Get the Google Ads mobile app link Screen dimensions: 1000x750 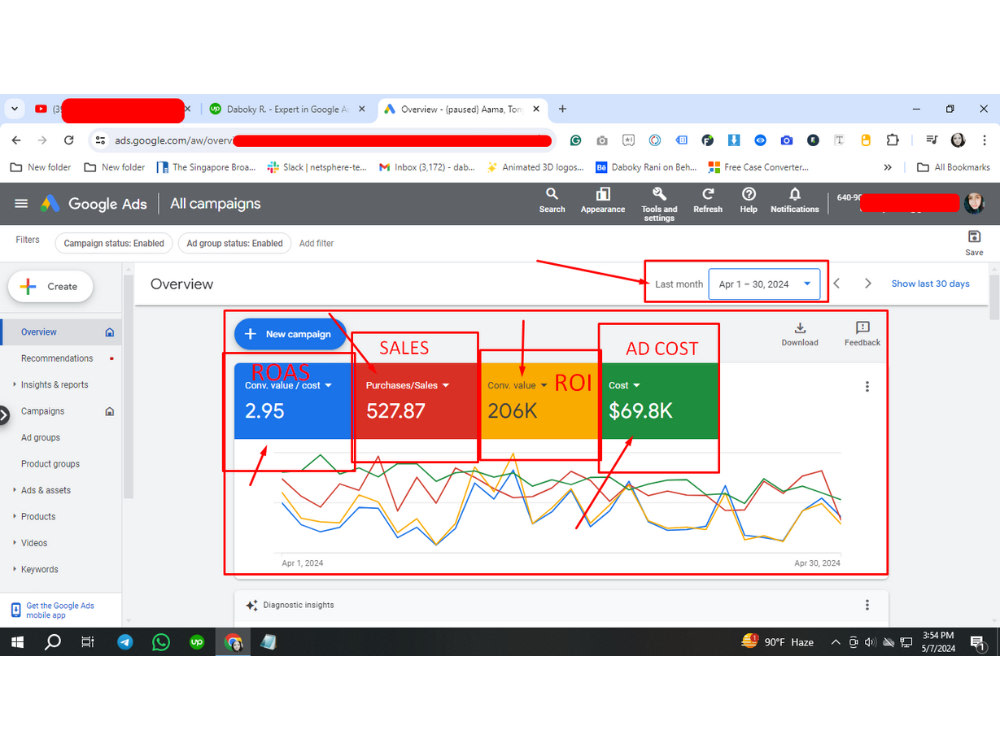click(60, 610)
